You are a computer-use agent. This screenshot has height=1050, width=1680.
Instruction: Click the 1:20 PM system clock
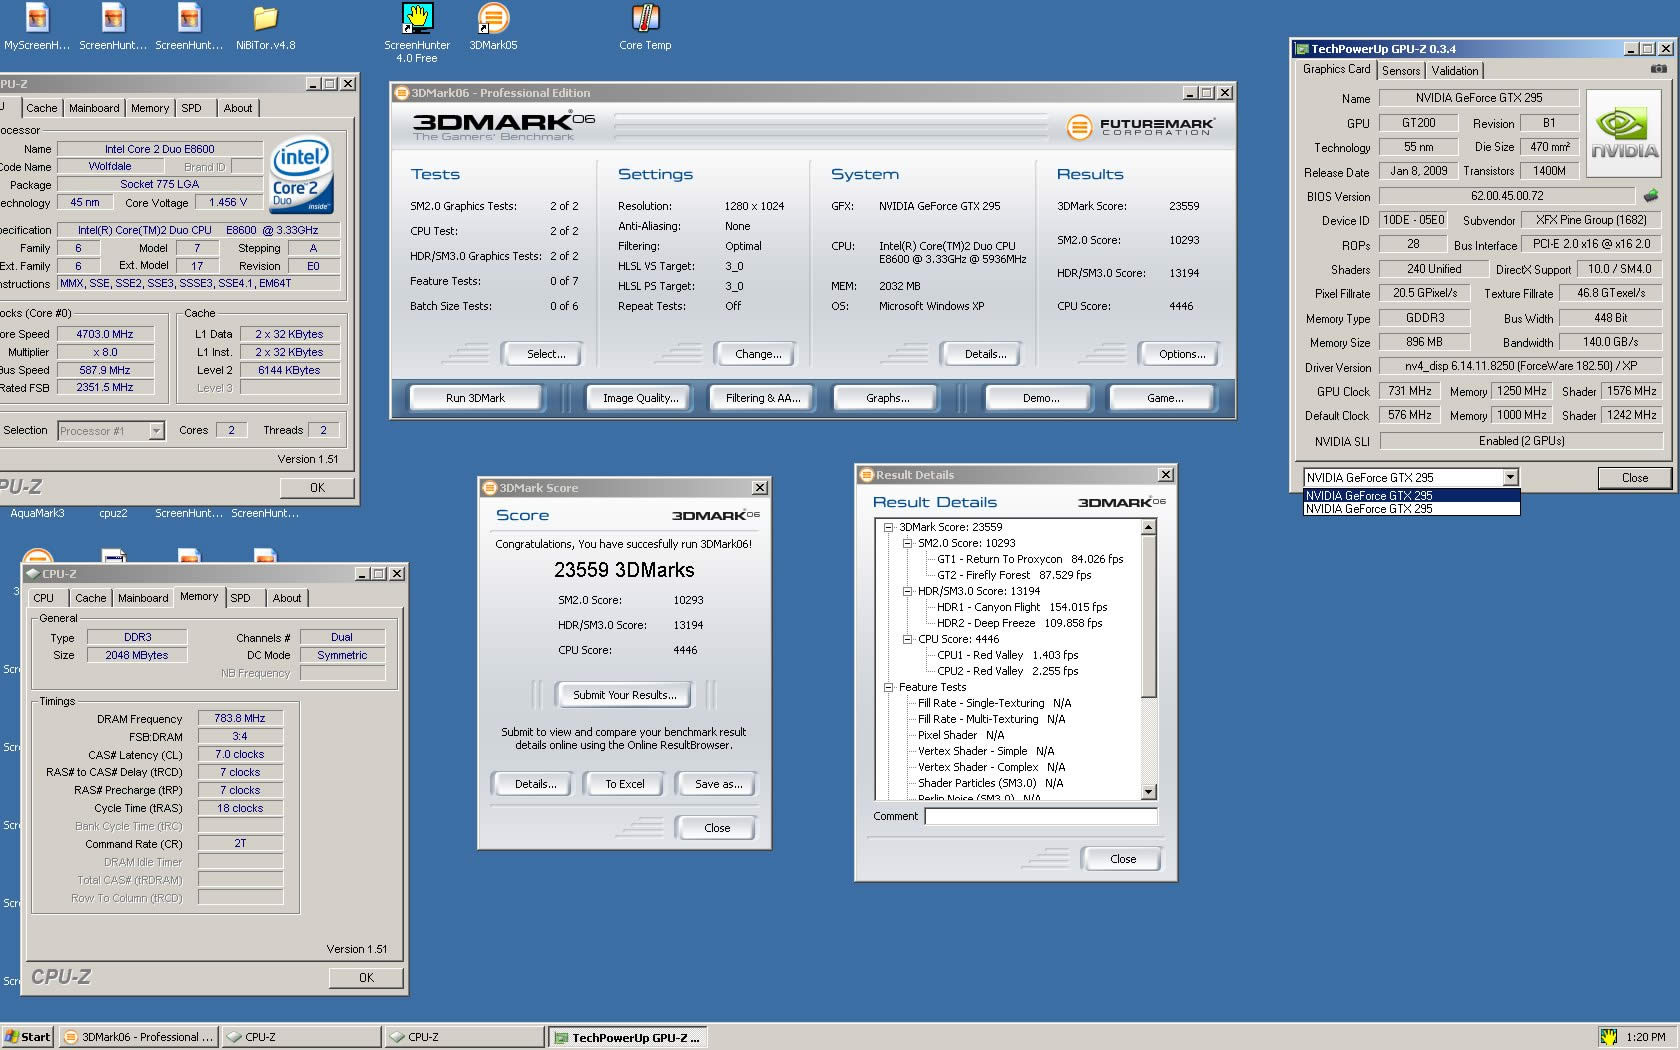tap(1646, 1037)
